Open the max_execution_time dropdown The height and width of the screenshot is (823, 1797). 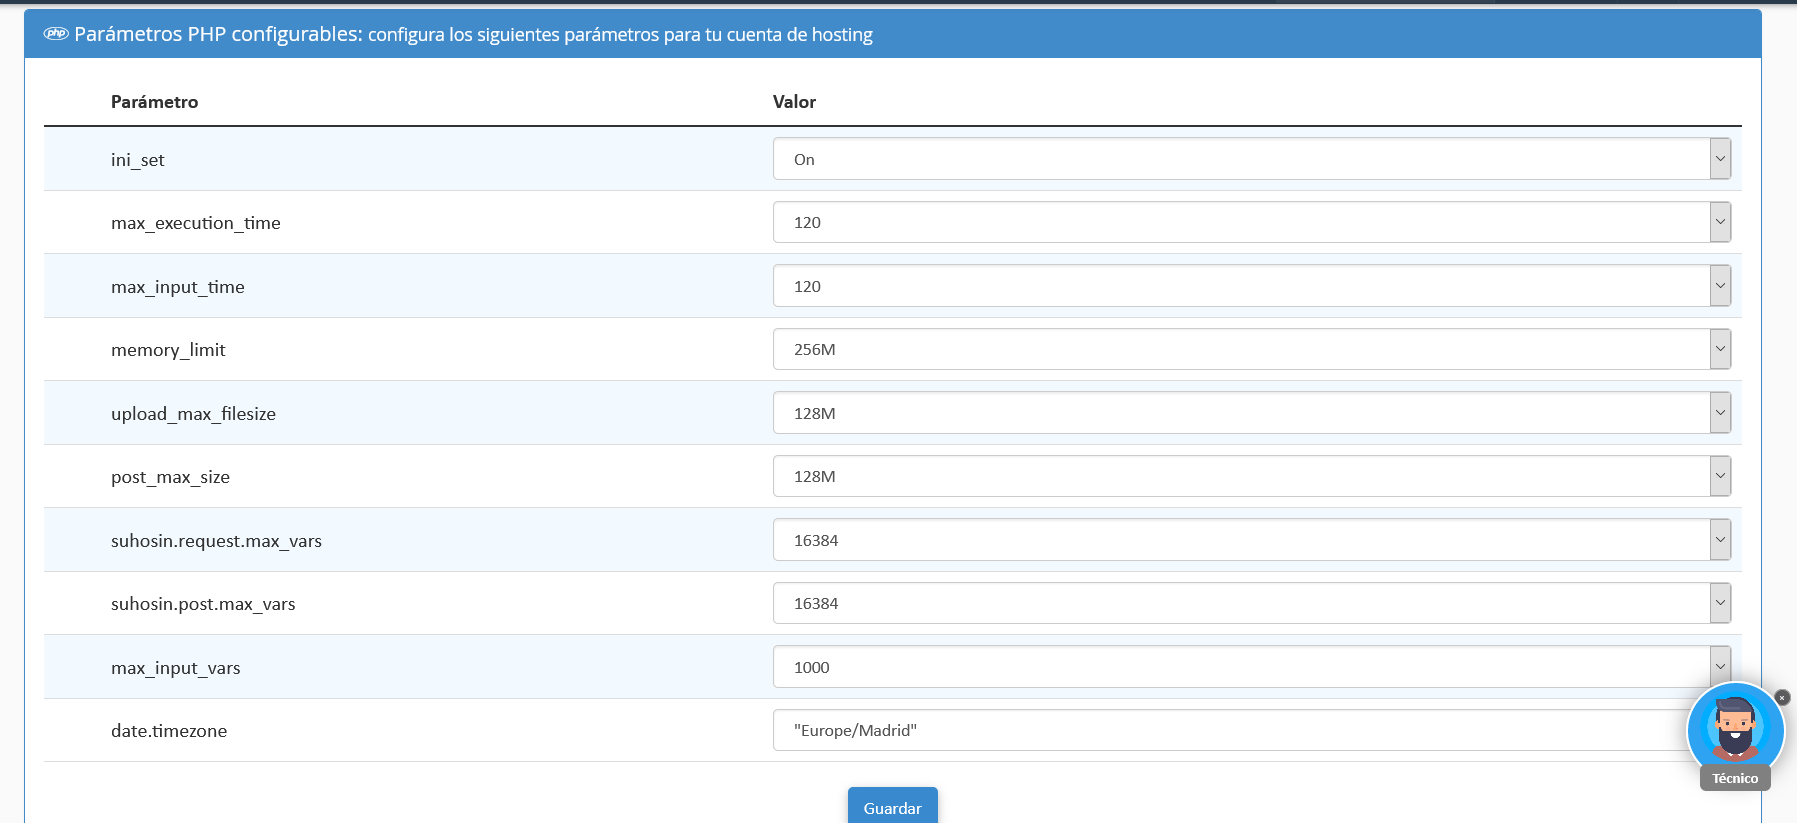pyautogui.click(x=1252, y=222)
